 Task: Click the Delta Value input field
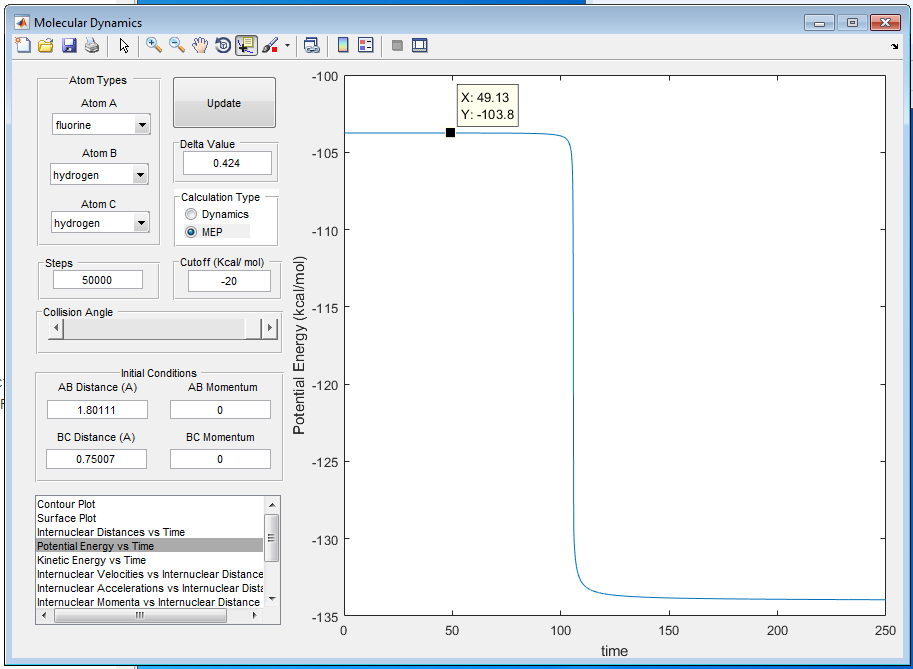(227, 163)
